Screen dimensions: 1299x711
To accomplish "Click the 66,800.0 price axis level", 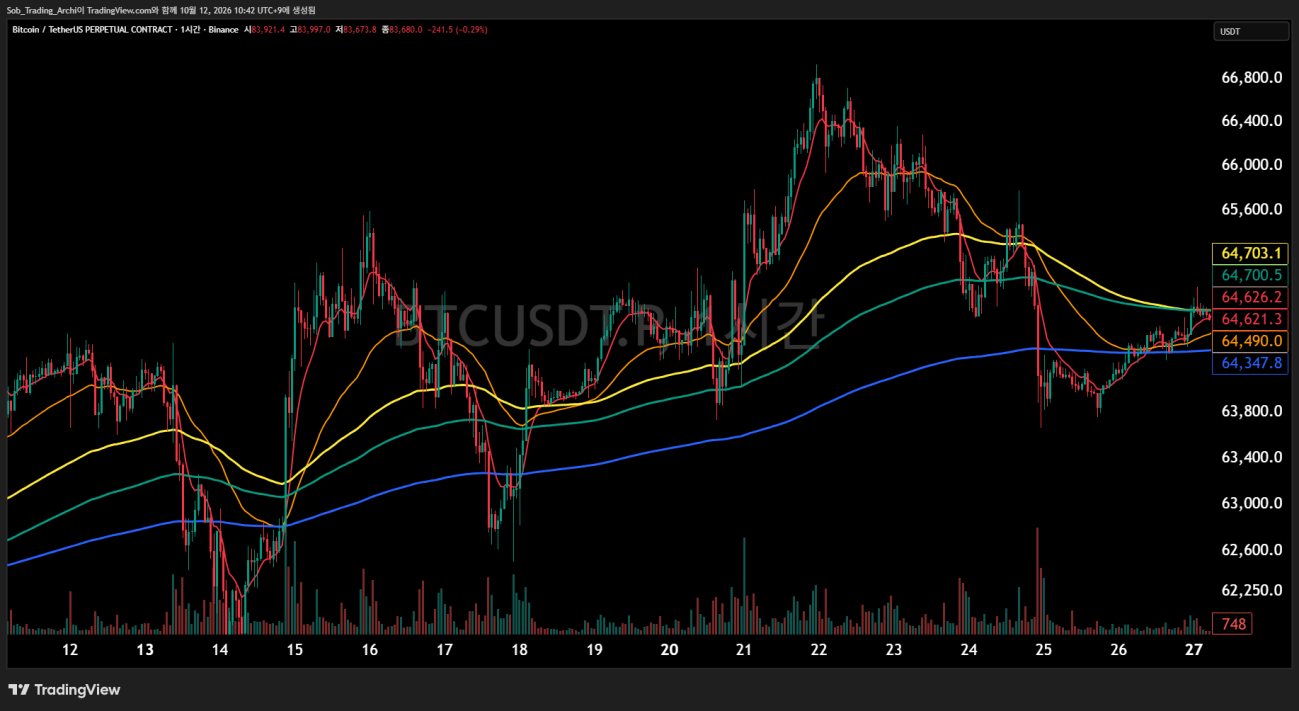I will point(1252,77).
